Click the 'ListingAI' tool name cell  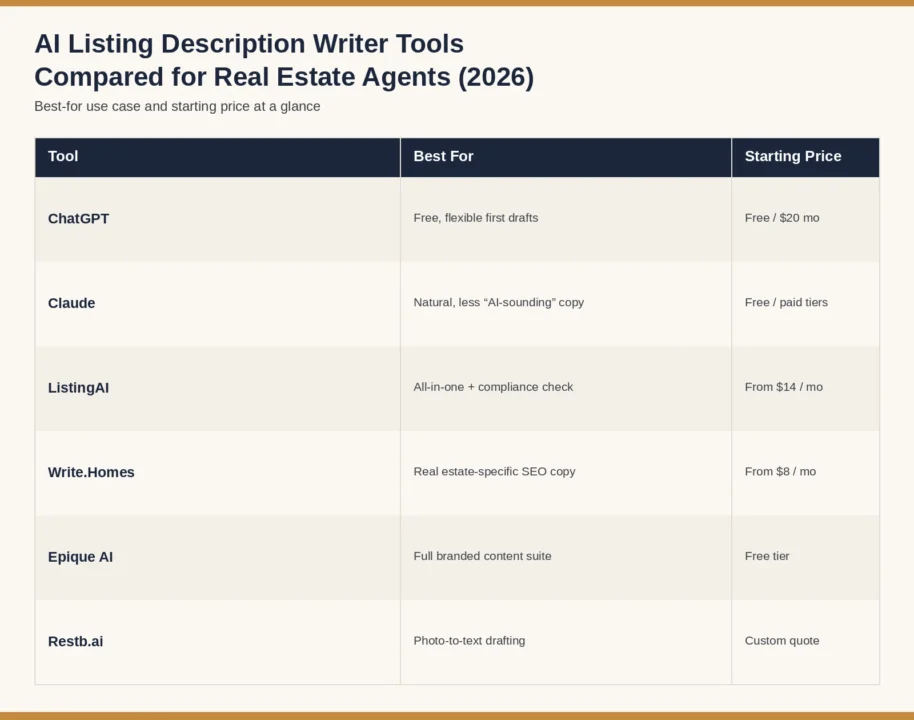[x=217, y=388]
